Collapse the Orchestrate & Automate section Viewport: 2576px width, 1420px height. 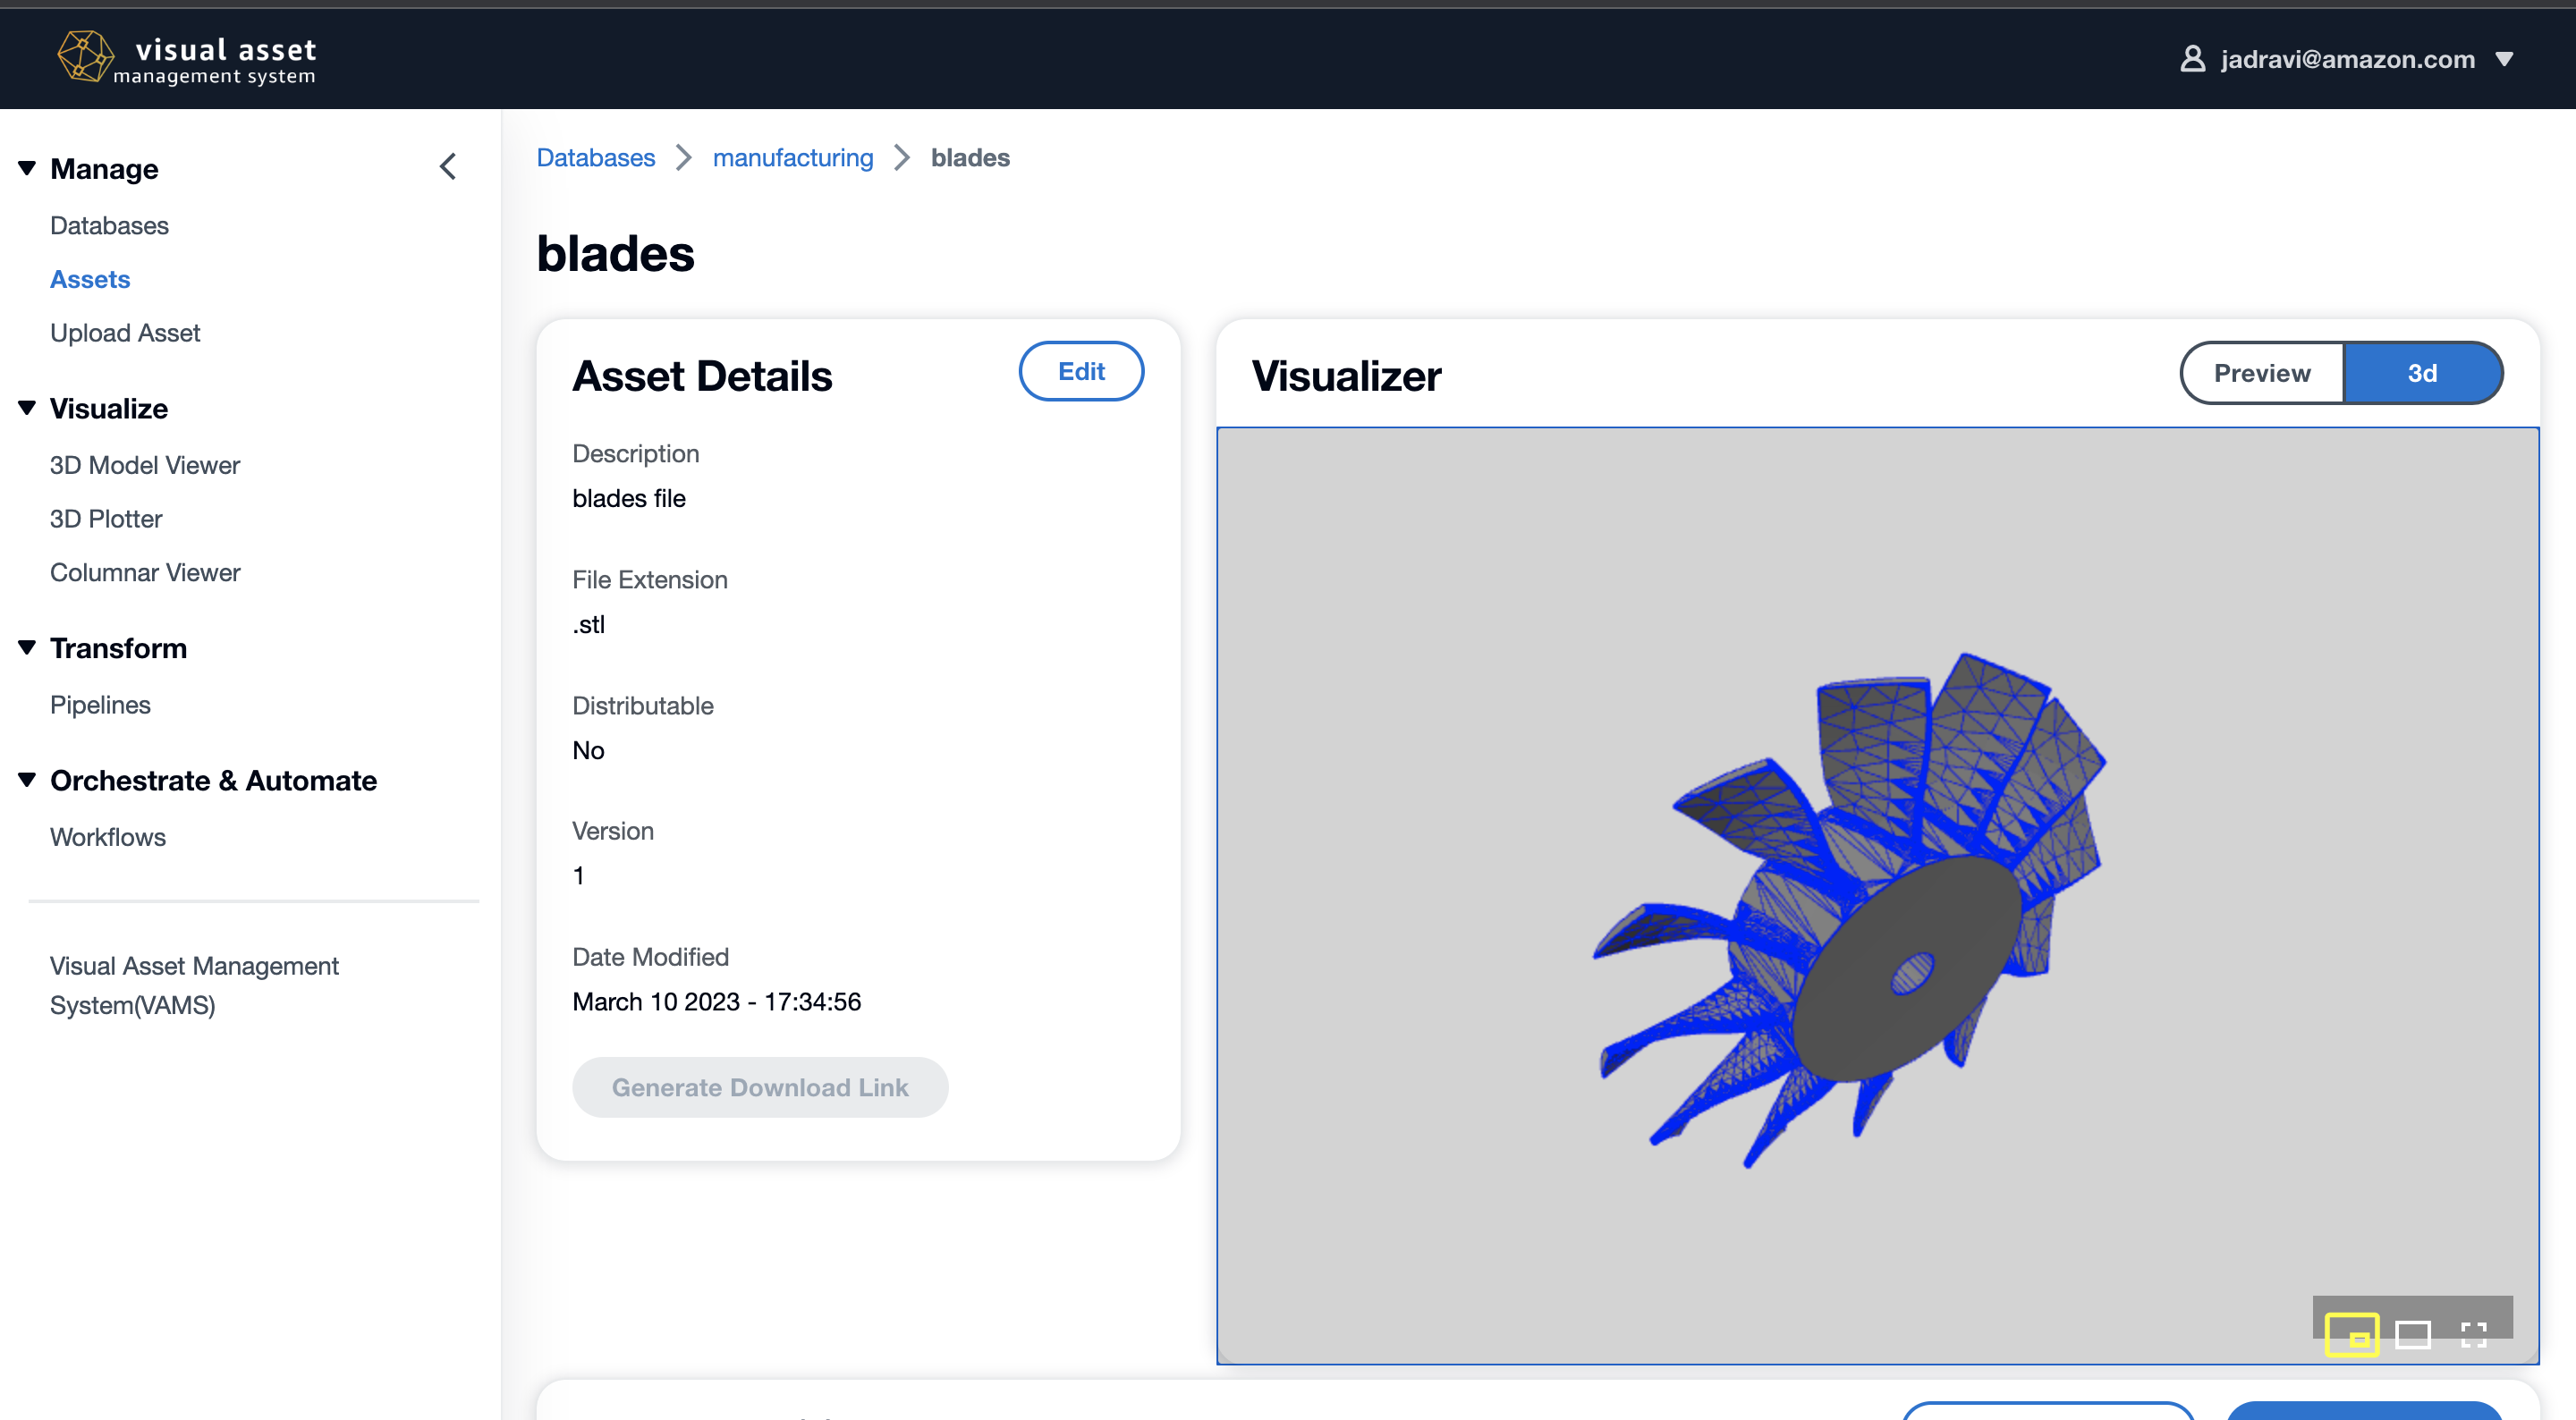(27, 780)
